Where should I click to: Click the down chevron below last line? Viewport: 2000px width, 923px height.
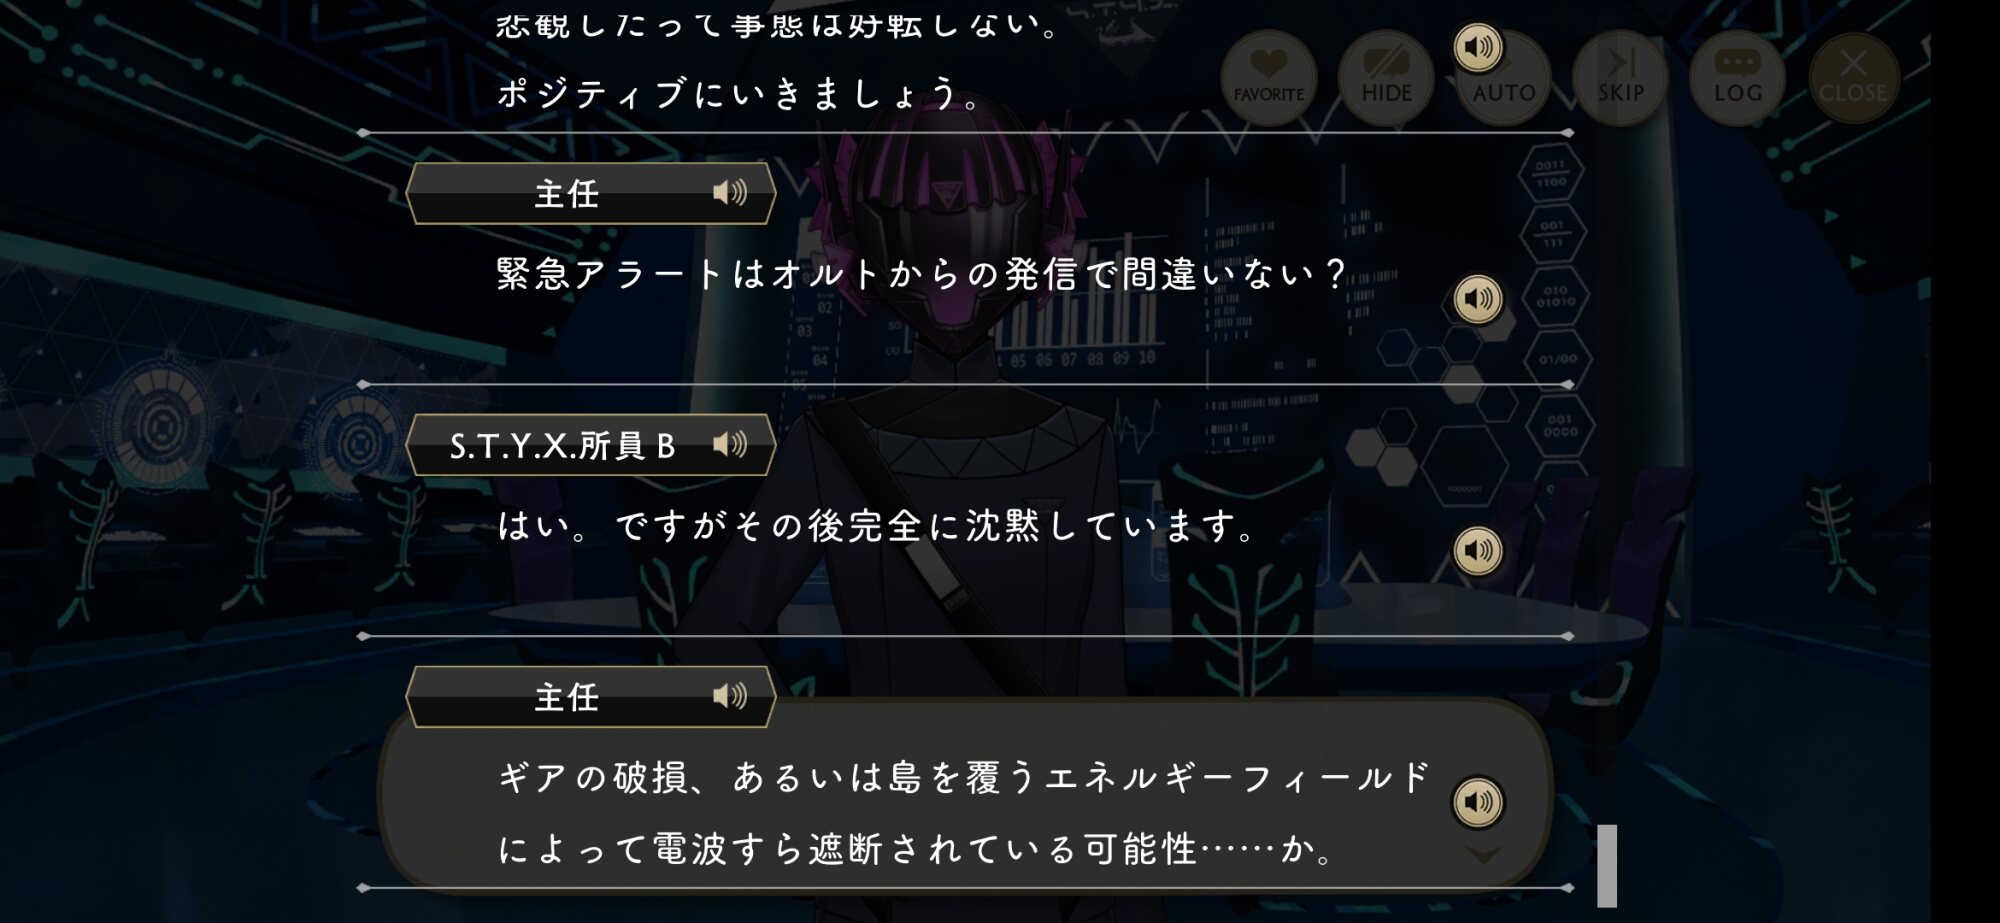point(1483,855)
